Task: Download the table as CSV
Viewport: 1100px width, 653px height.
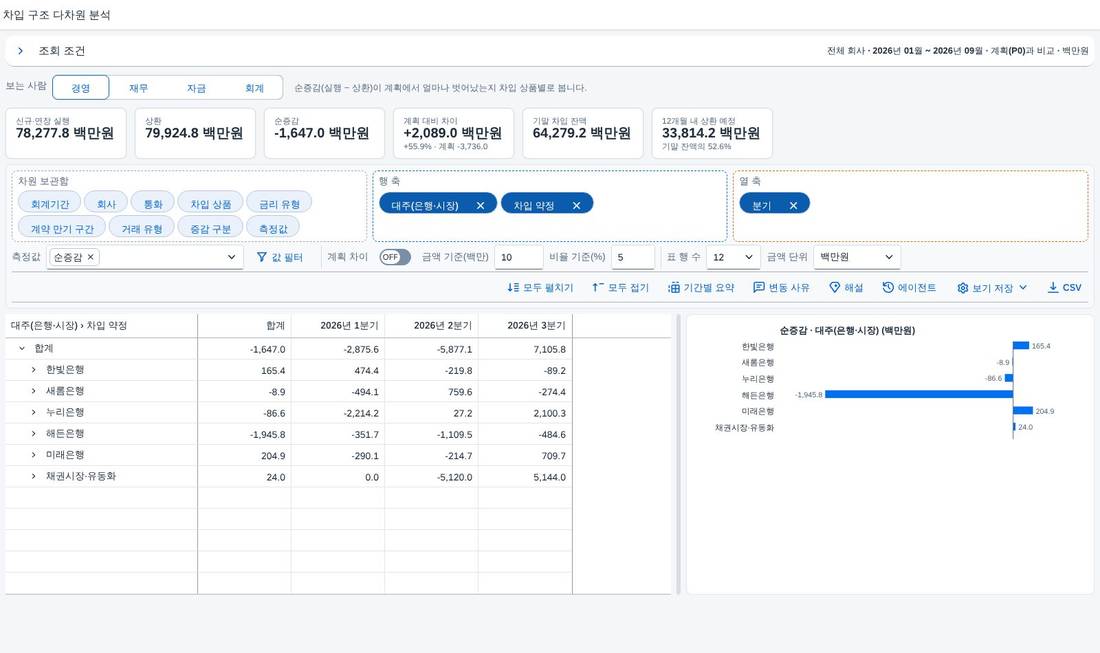Action: (1064, 288)
